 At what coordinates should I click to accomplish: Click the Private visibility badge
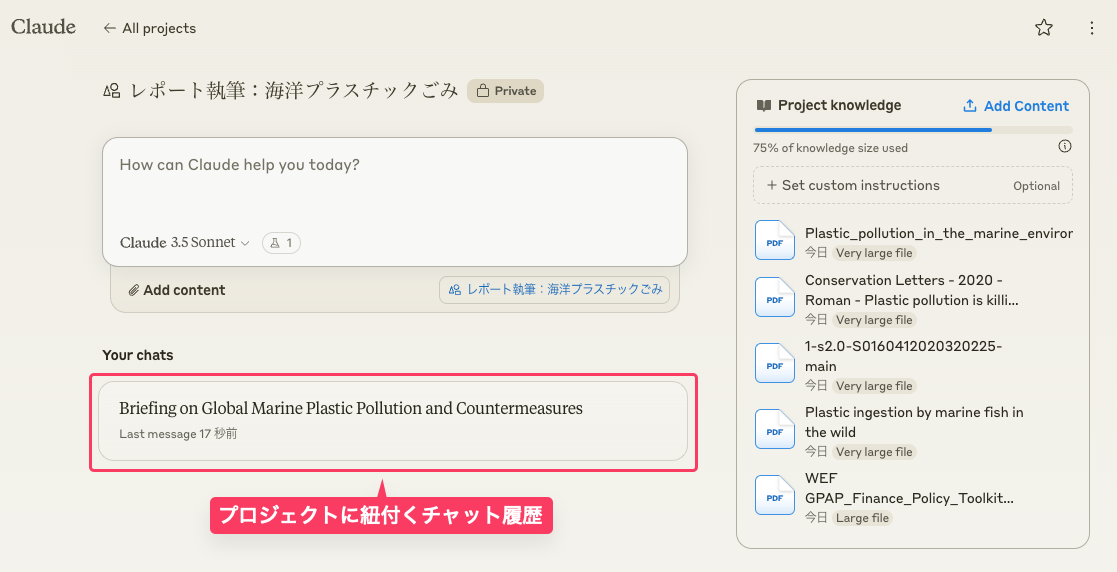[x=505, y=91]
